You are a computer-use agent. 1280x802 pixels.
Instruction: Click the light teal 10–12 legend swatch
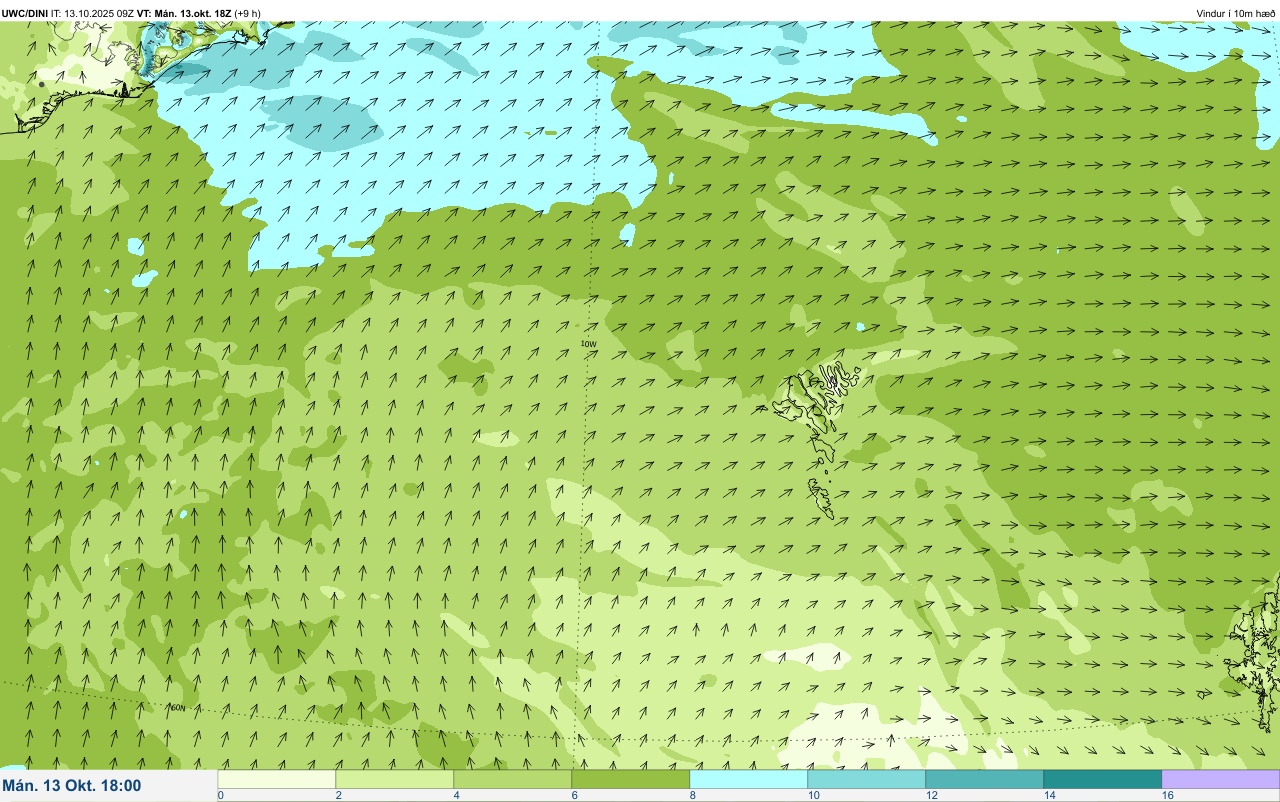tap(866, 779)
